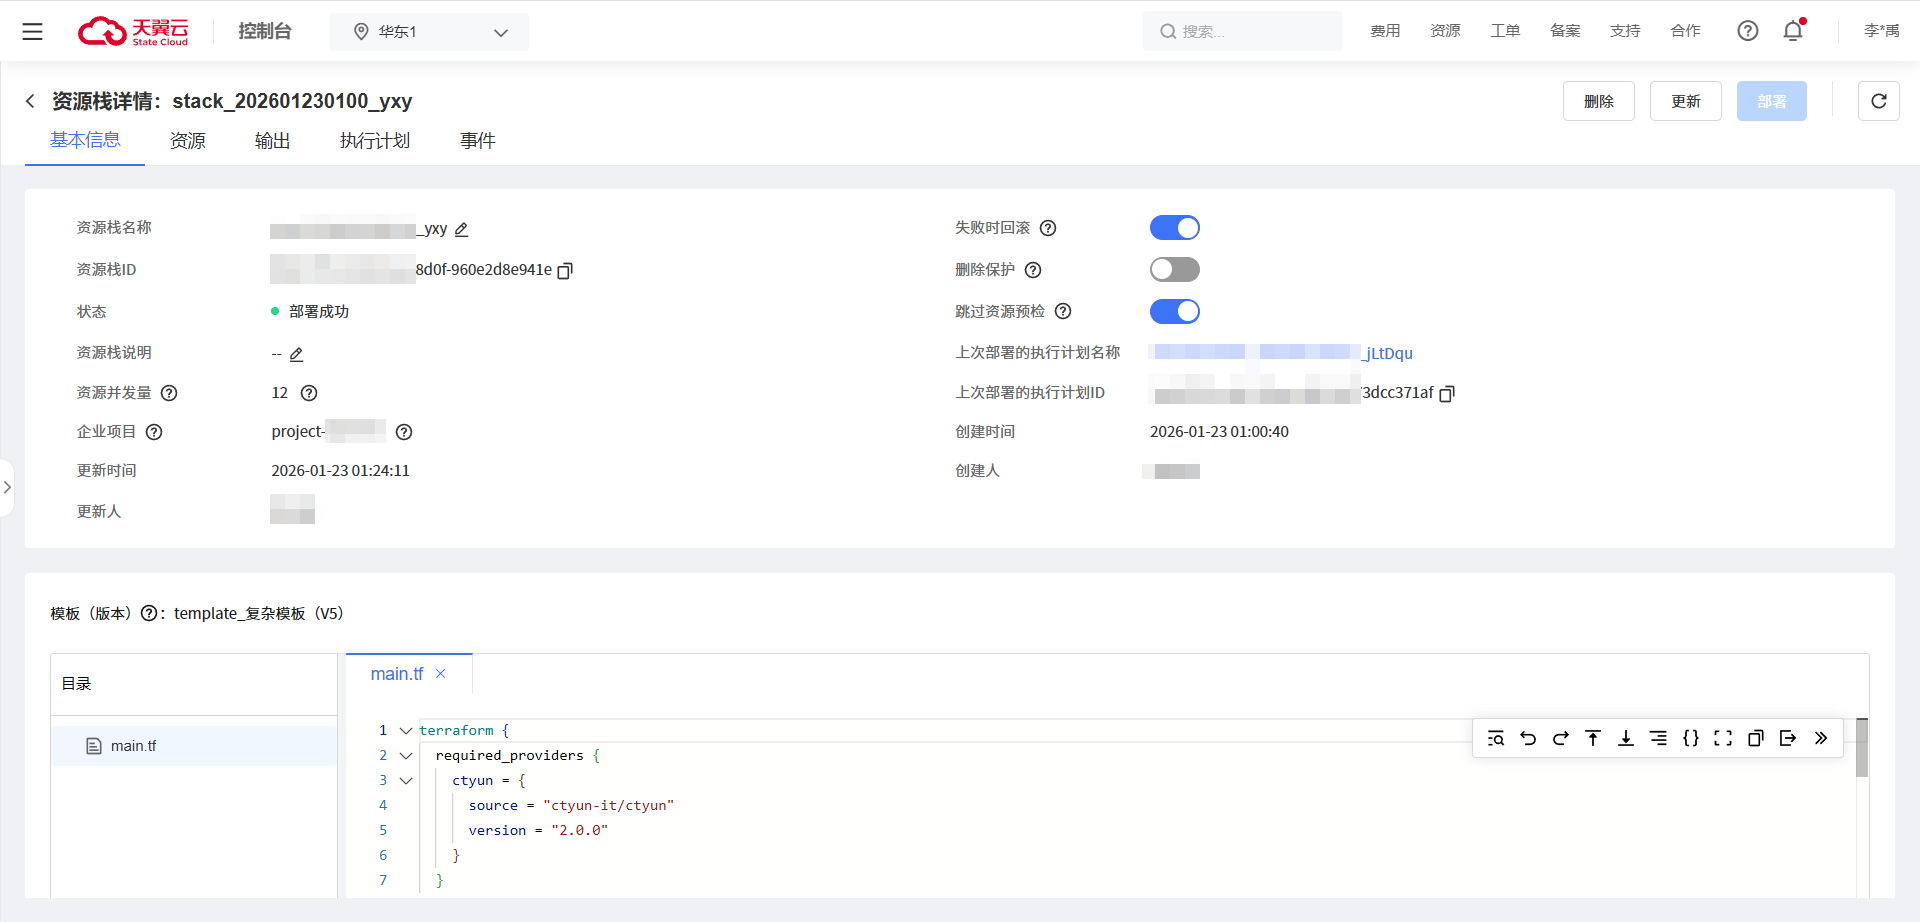Click the refresh icon button

point(1878,101)
